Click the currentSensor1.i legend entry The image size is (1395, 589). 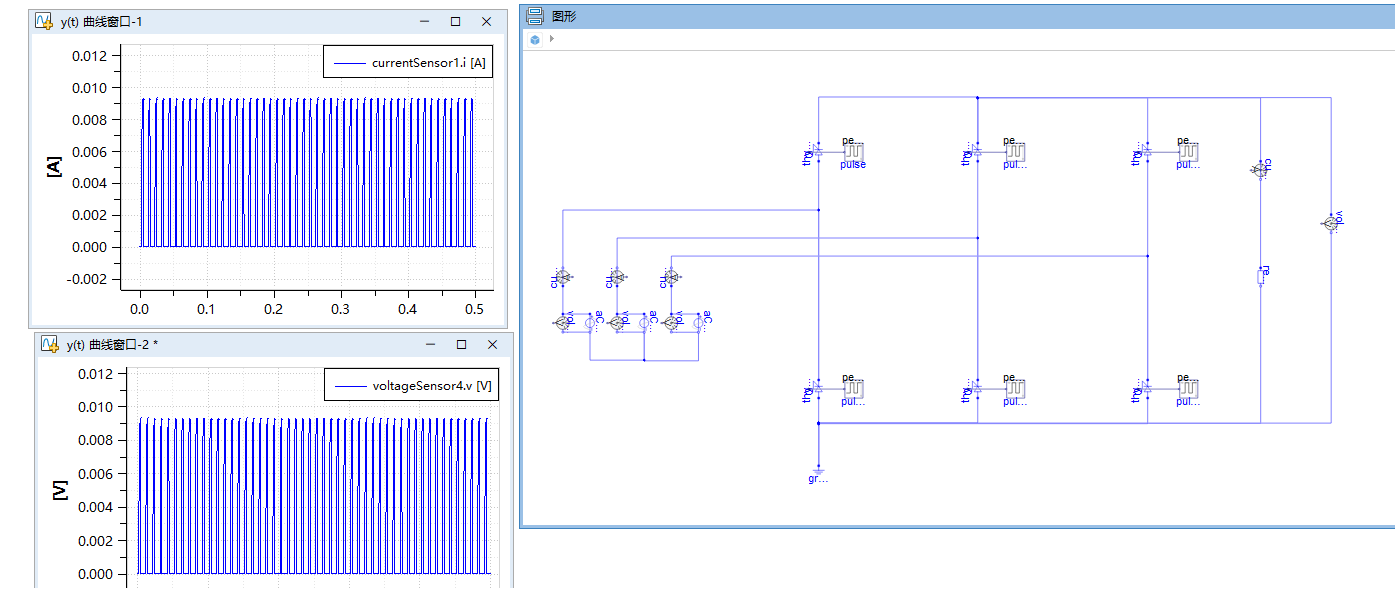(408, 62)
